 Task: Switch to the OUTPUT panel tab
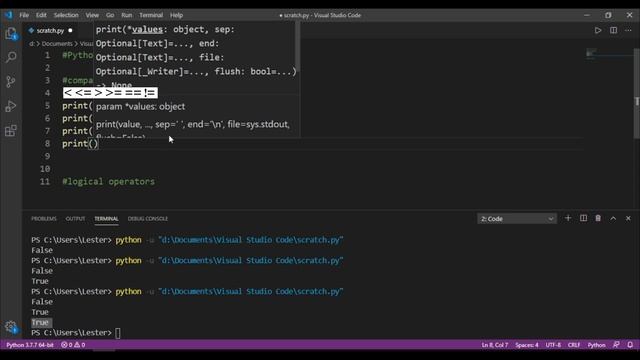[x=76, y=219]
